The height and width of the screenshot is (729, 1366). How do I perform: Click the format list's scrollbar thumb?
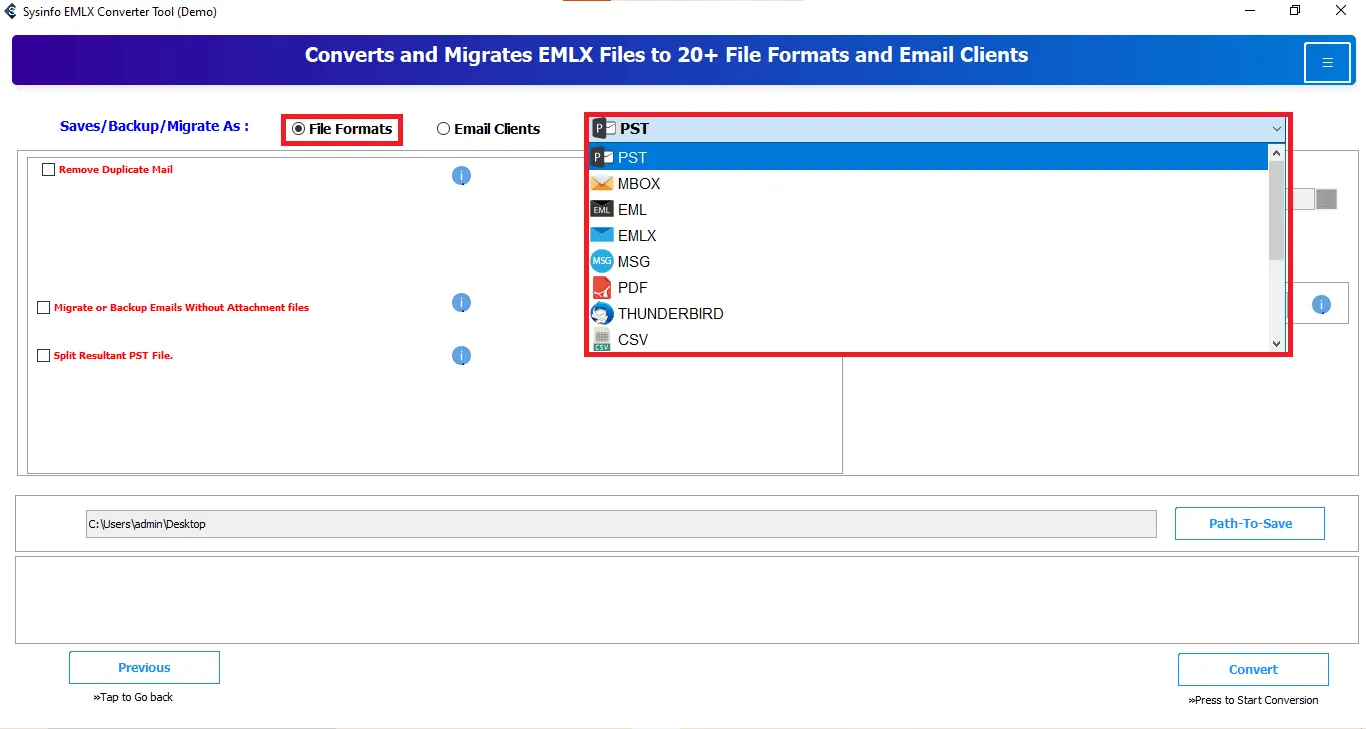(x=1276, y=210)
